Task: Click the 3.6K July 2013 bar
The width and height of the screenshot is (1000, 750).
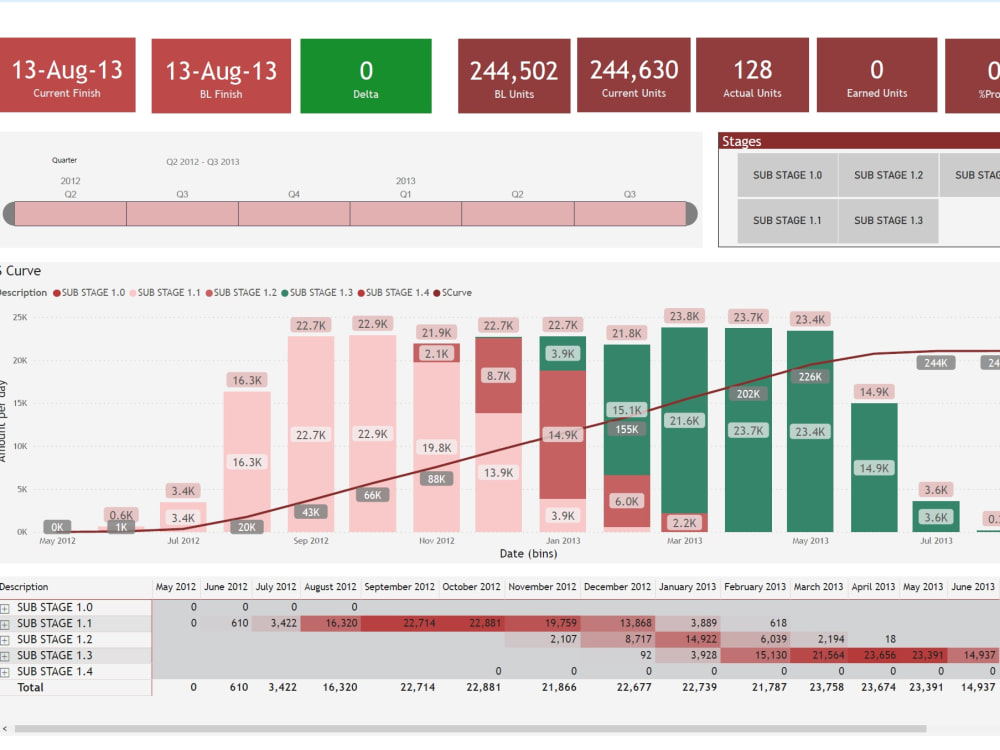Action: [x=936, y=517]
